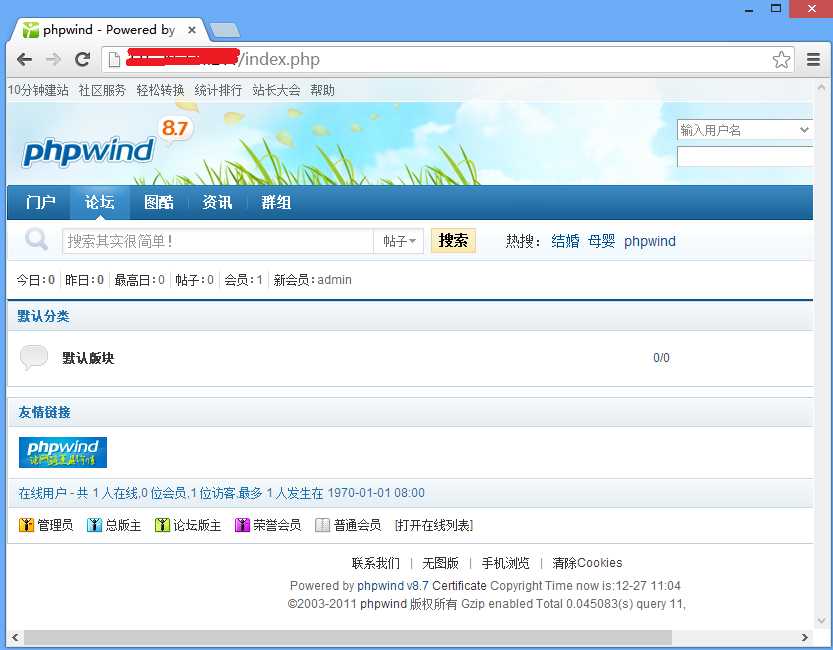833x650 pixels.
Task: Open the 输入用户名 login type dropdown
Action: (804, 130)
